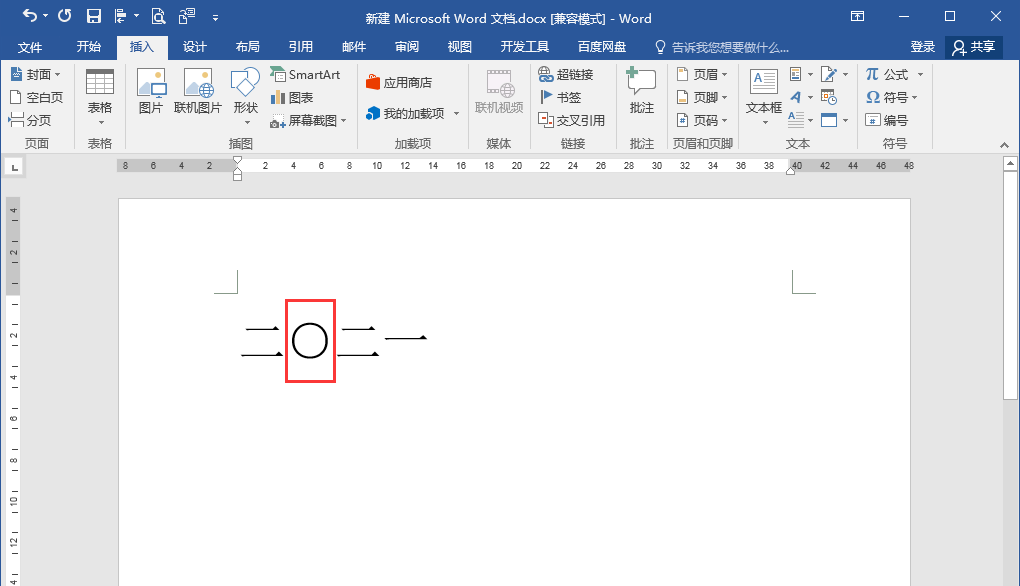
Task: Open the Ω 符号 (Symbol) menu
Action: tap(891, 97)
